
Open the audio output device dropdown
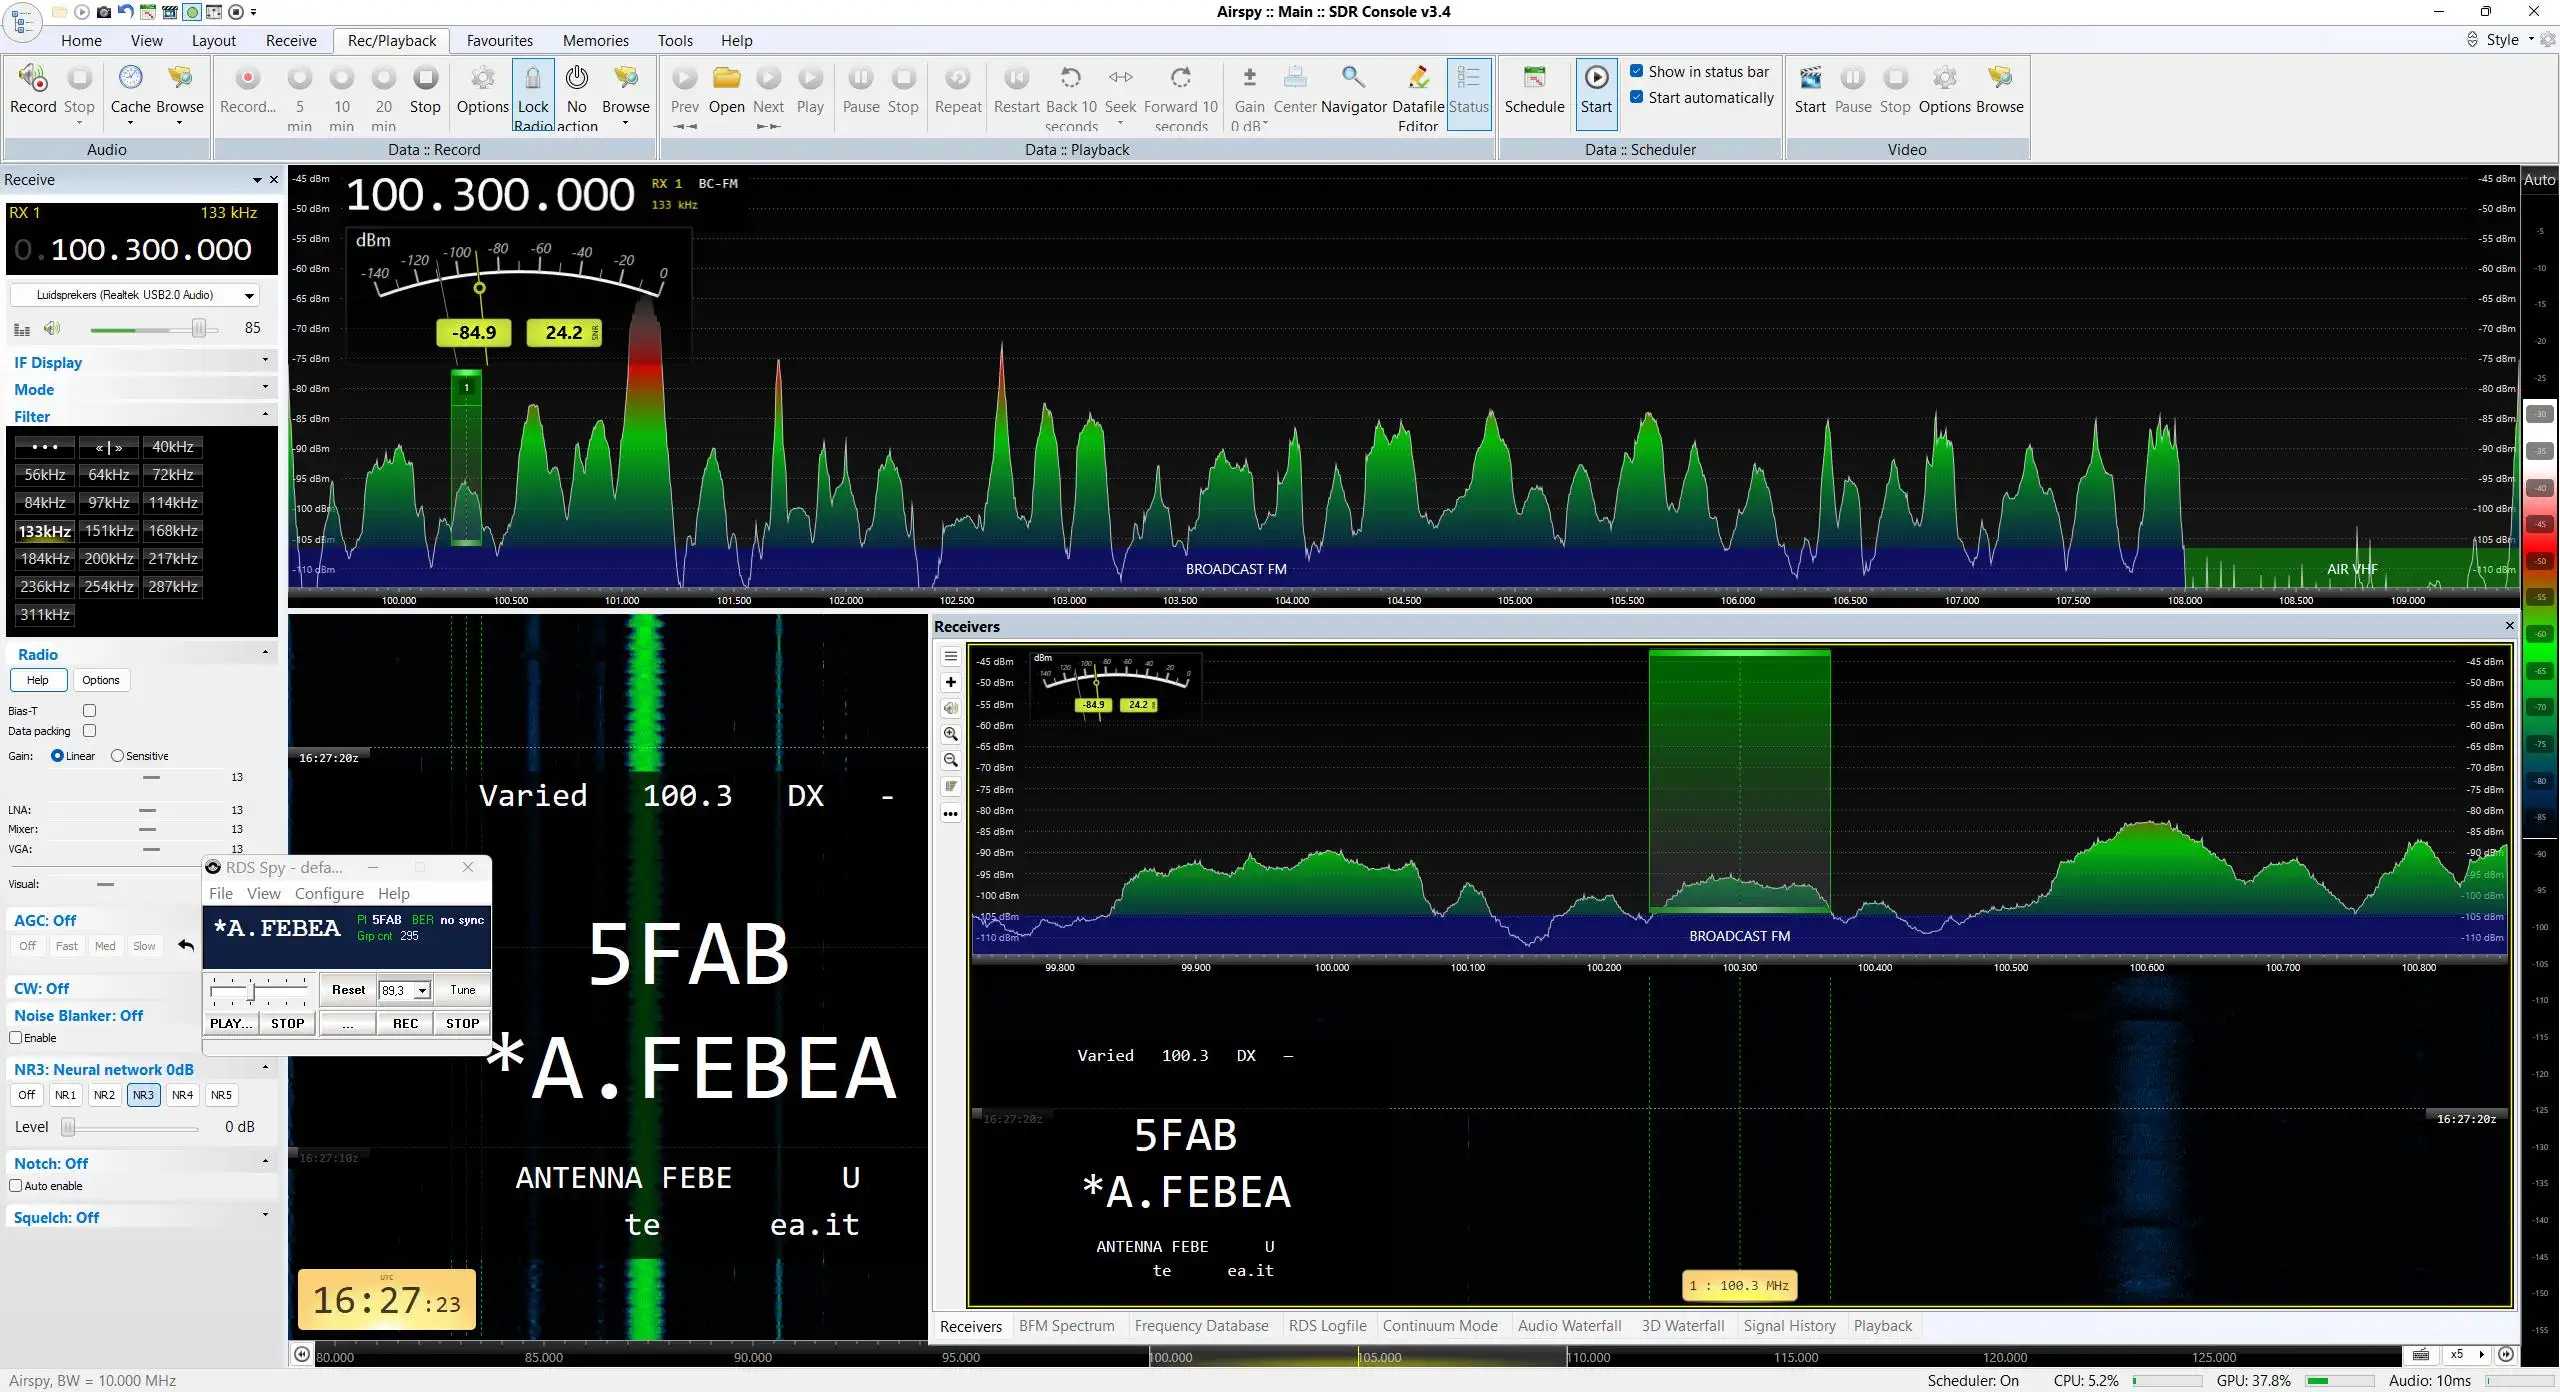point(135,295)
